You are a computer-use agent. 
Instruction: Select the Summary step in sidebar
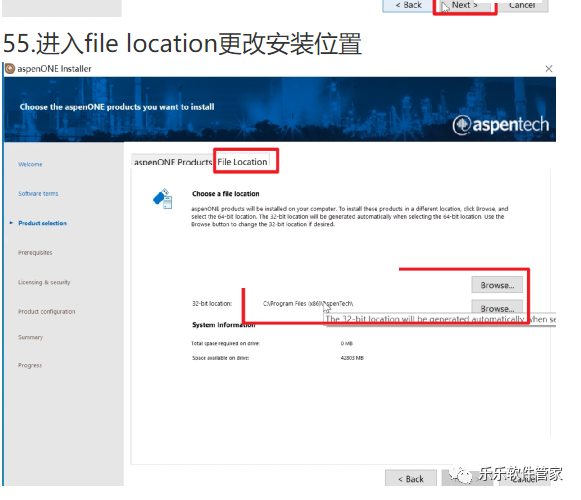30,337
